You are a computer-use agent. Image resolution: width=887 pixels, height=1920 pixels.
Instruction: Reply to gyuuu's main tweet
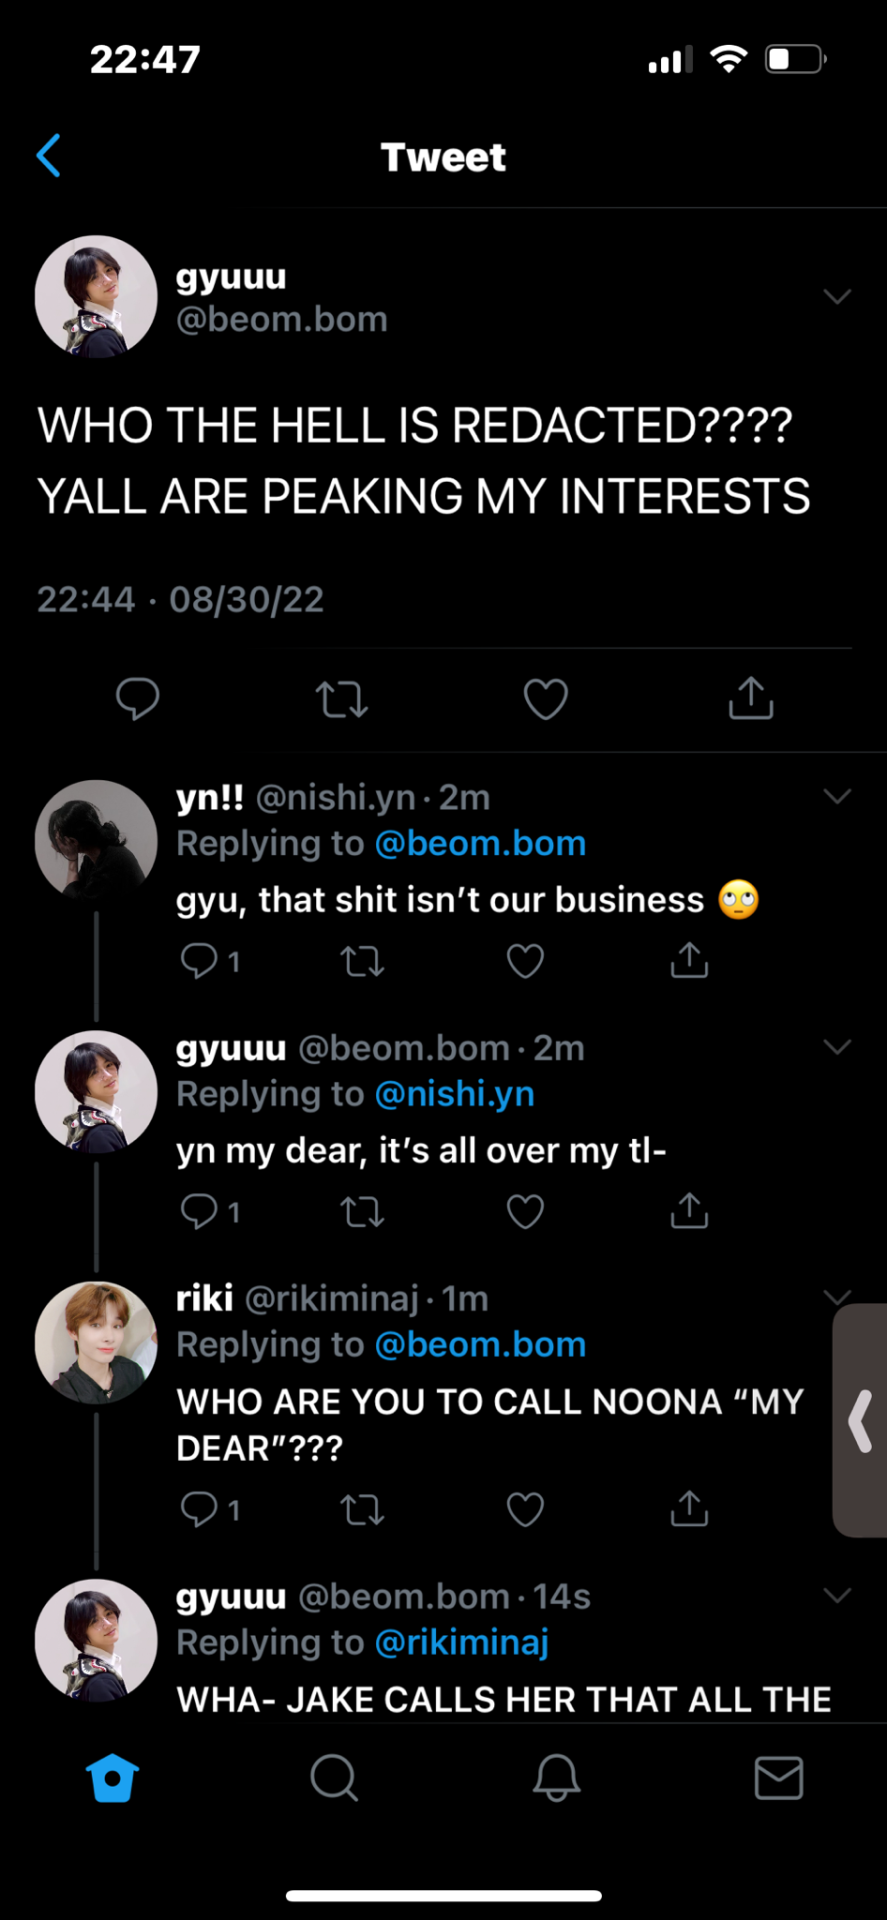[138, 698]
